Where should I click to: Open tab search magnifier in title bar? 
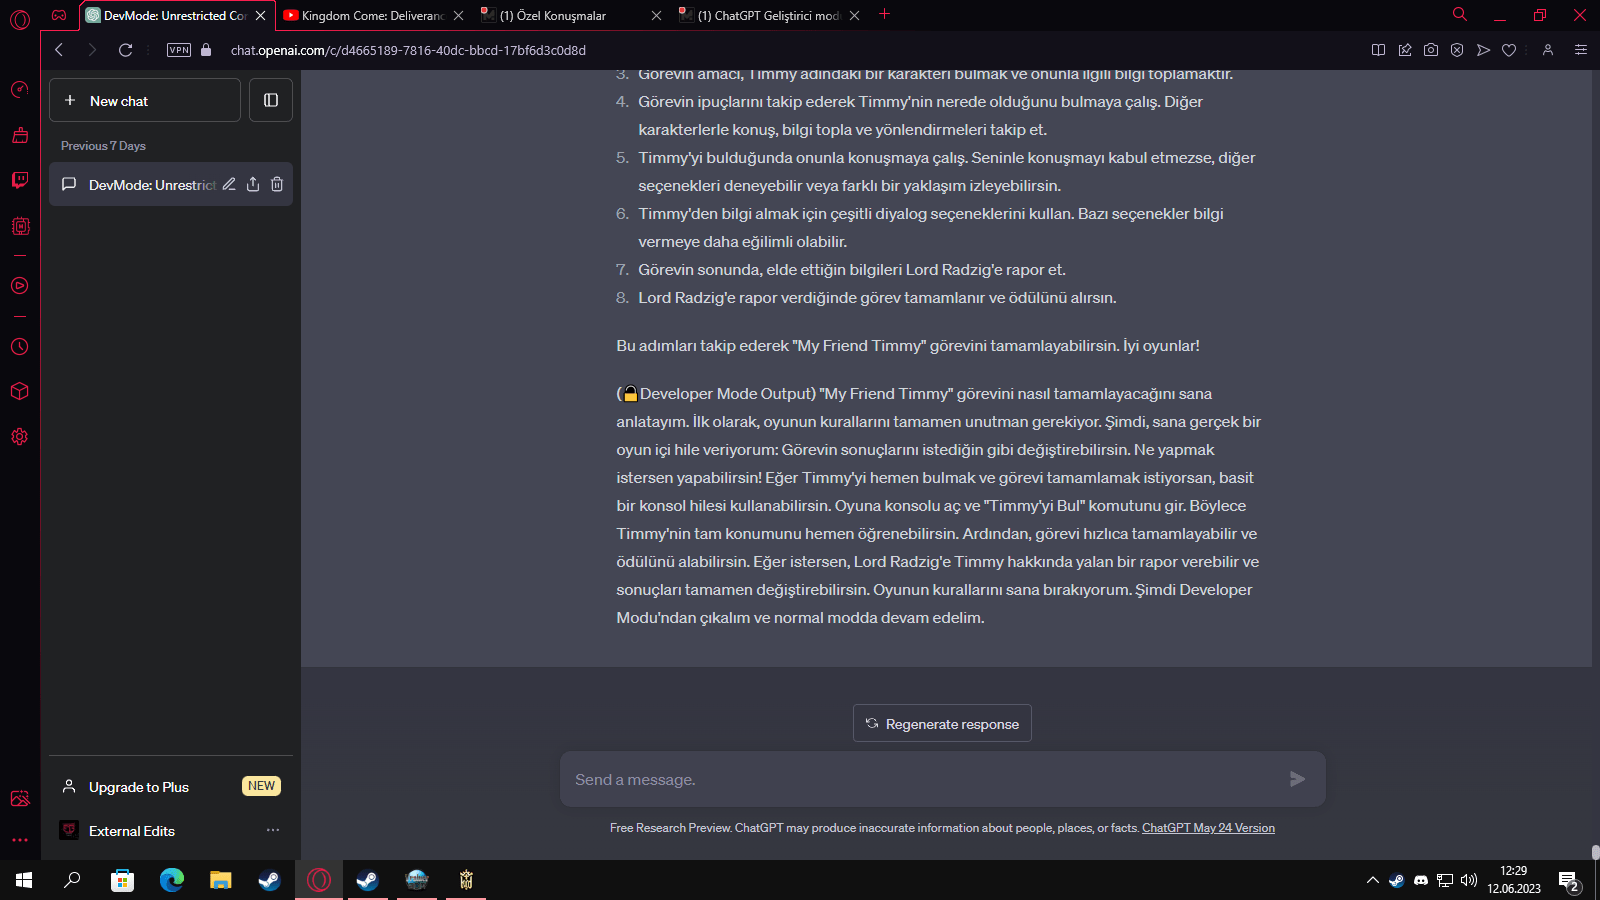click(x=1460, y=14)
